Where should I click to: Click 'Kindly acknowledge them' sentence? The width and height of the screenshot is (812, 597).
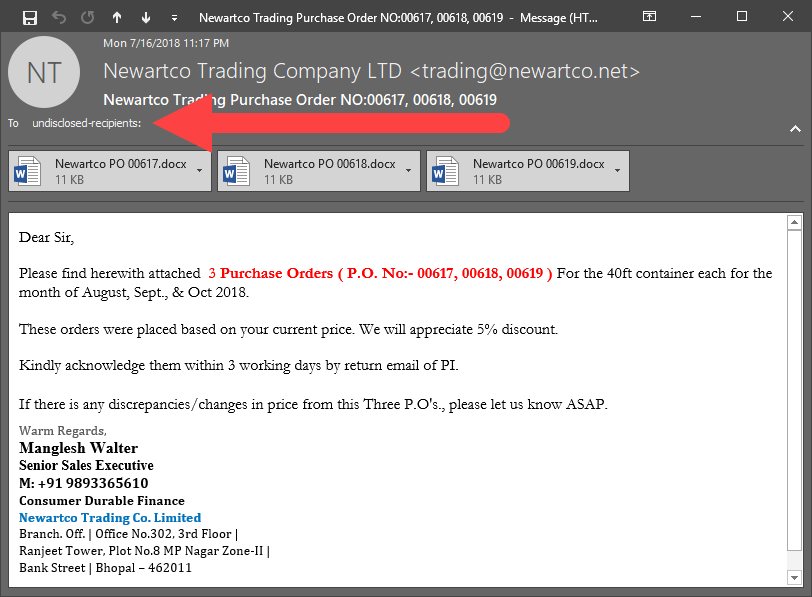point(239,366)
